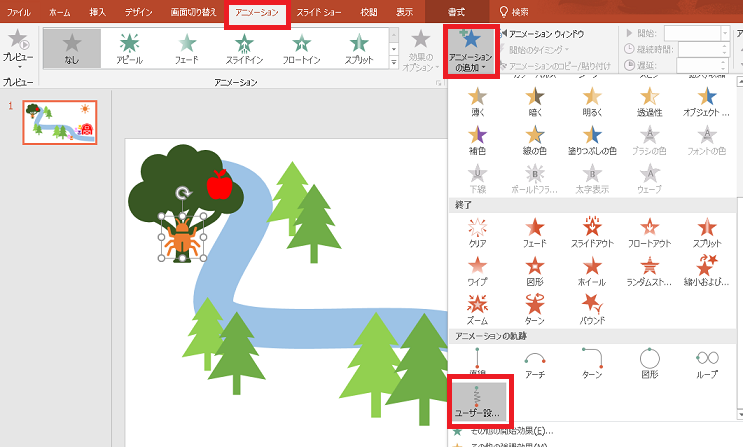The height and width of the screenshot is (447, 743).
Task: Open the 効果のオプション dropdown
Action: pos(420,50)
